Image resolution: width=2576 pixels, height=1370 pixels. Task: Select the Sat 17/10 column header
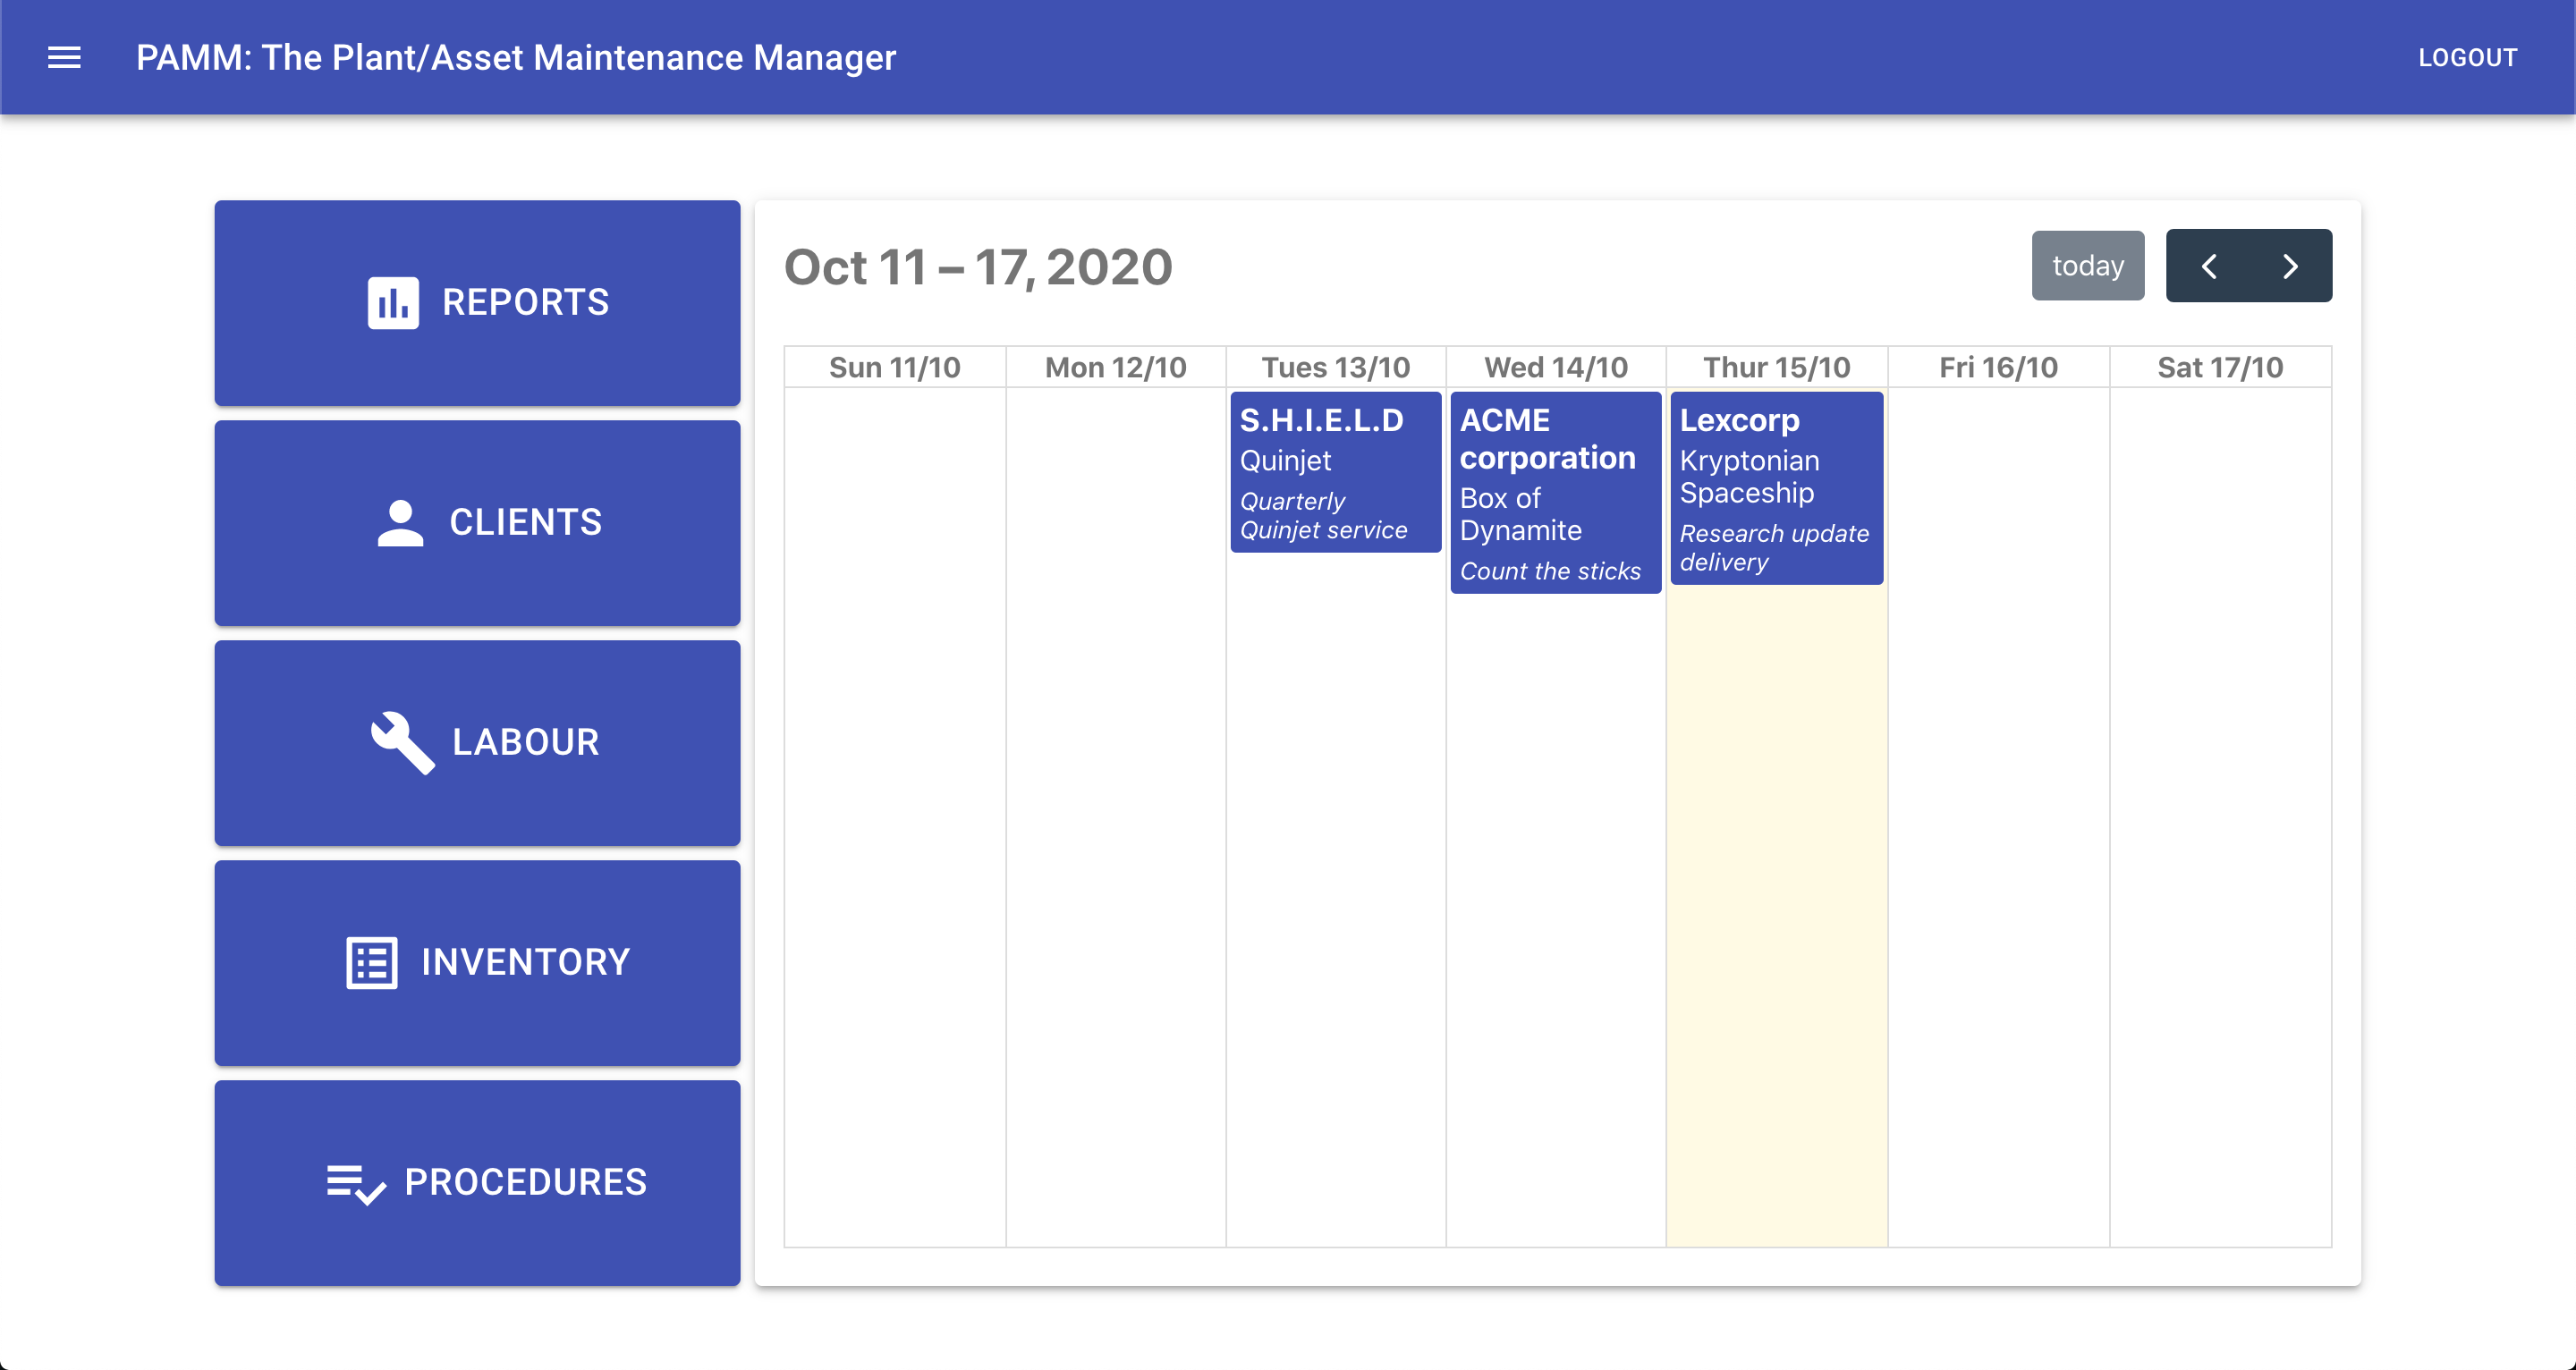point(2221,367)
